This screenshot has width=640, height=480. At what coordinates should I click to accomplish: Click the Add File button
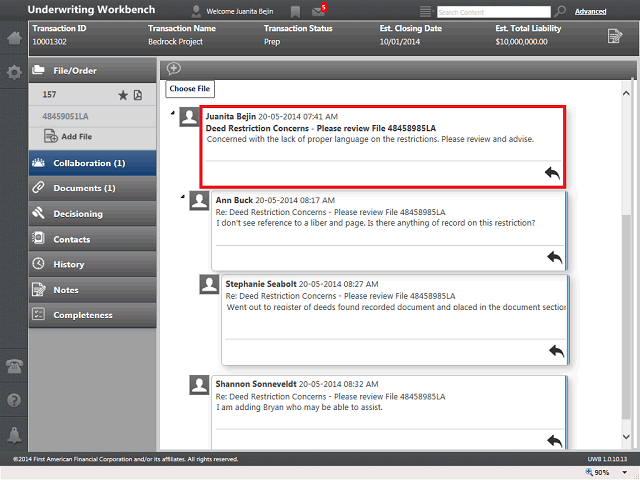(x=68, y=136)
